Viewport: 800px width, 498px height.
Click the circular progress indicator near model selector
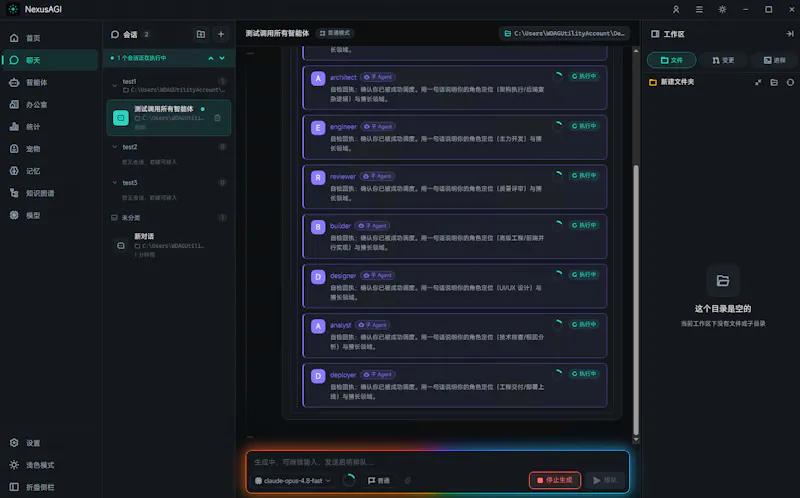349,480
